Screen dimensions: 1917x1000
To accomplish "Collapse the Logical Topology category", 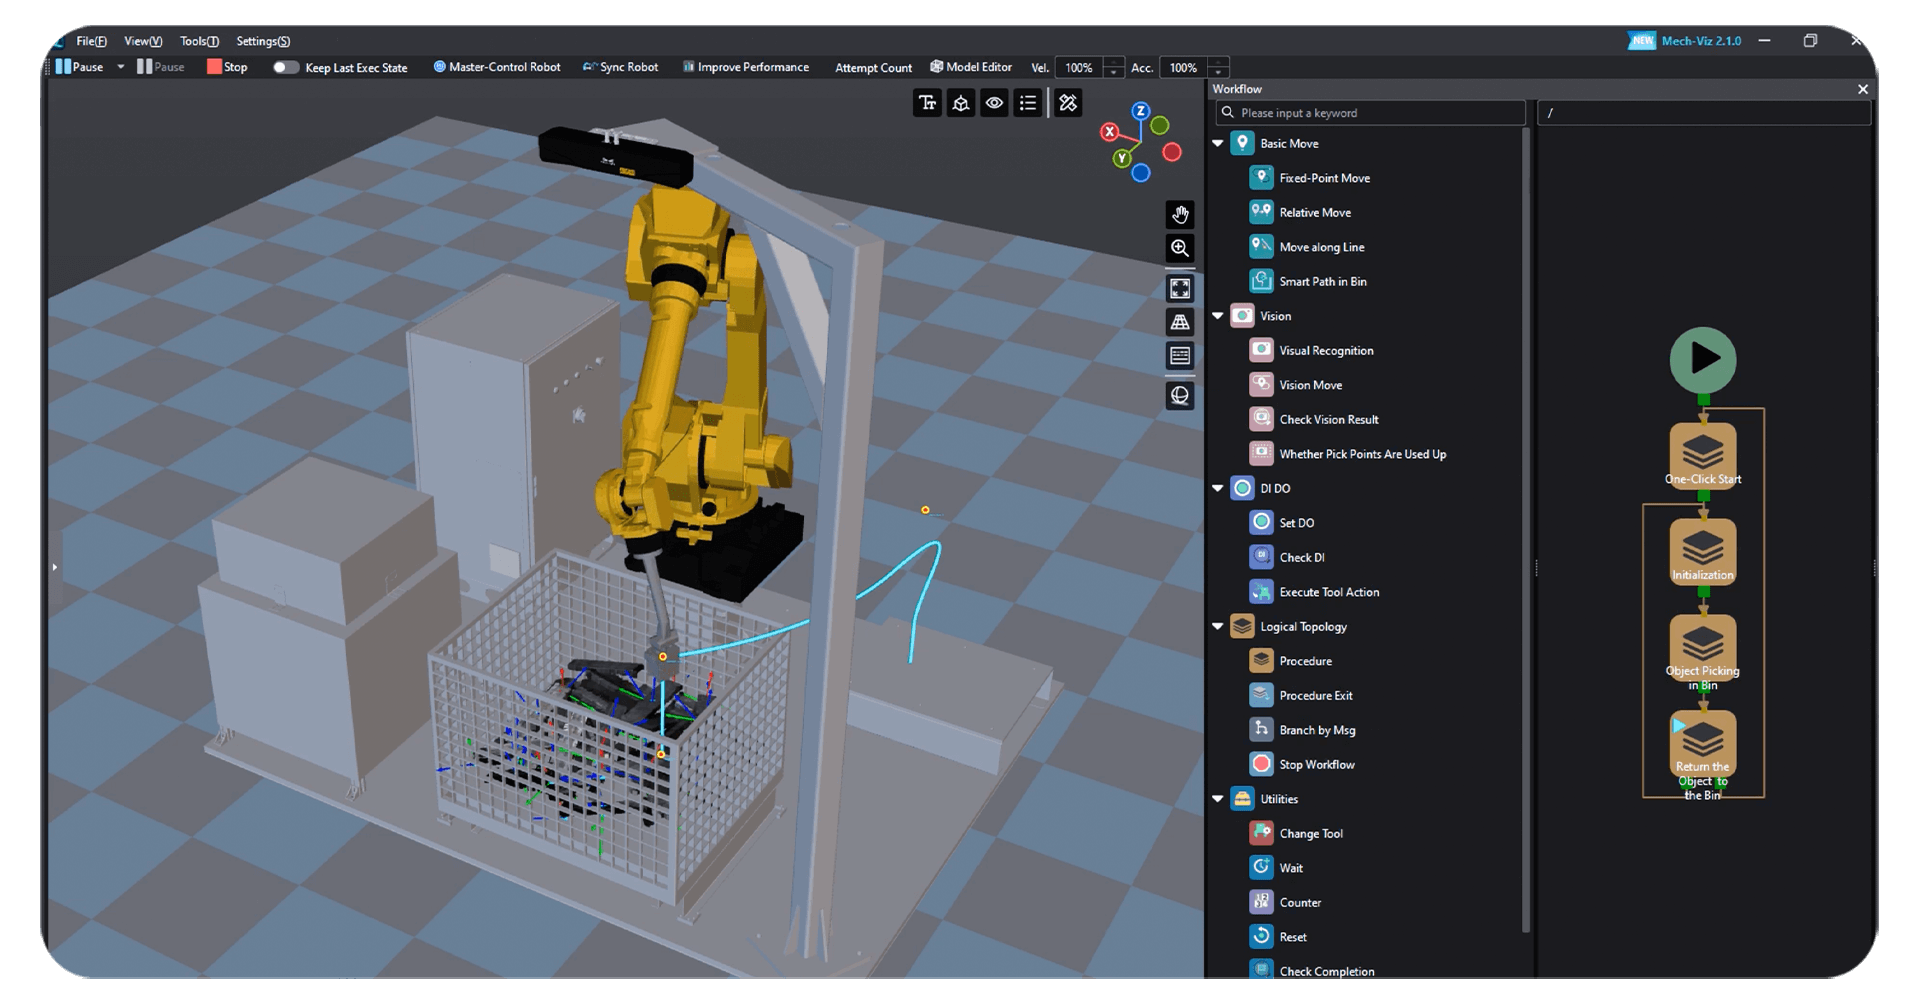I will (x=1218, y=627).
